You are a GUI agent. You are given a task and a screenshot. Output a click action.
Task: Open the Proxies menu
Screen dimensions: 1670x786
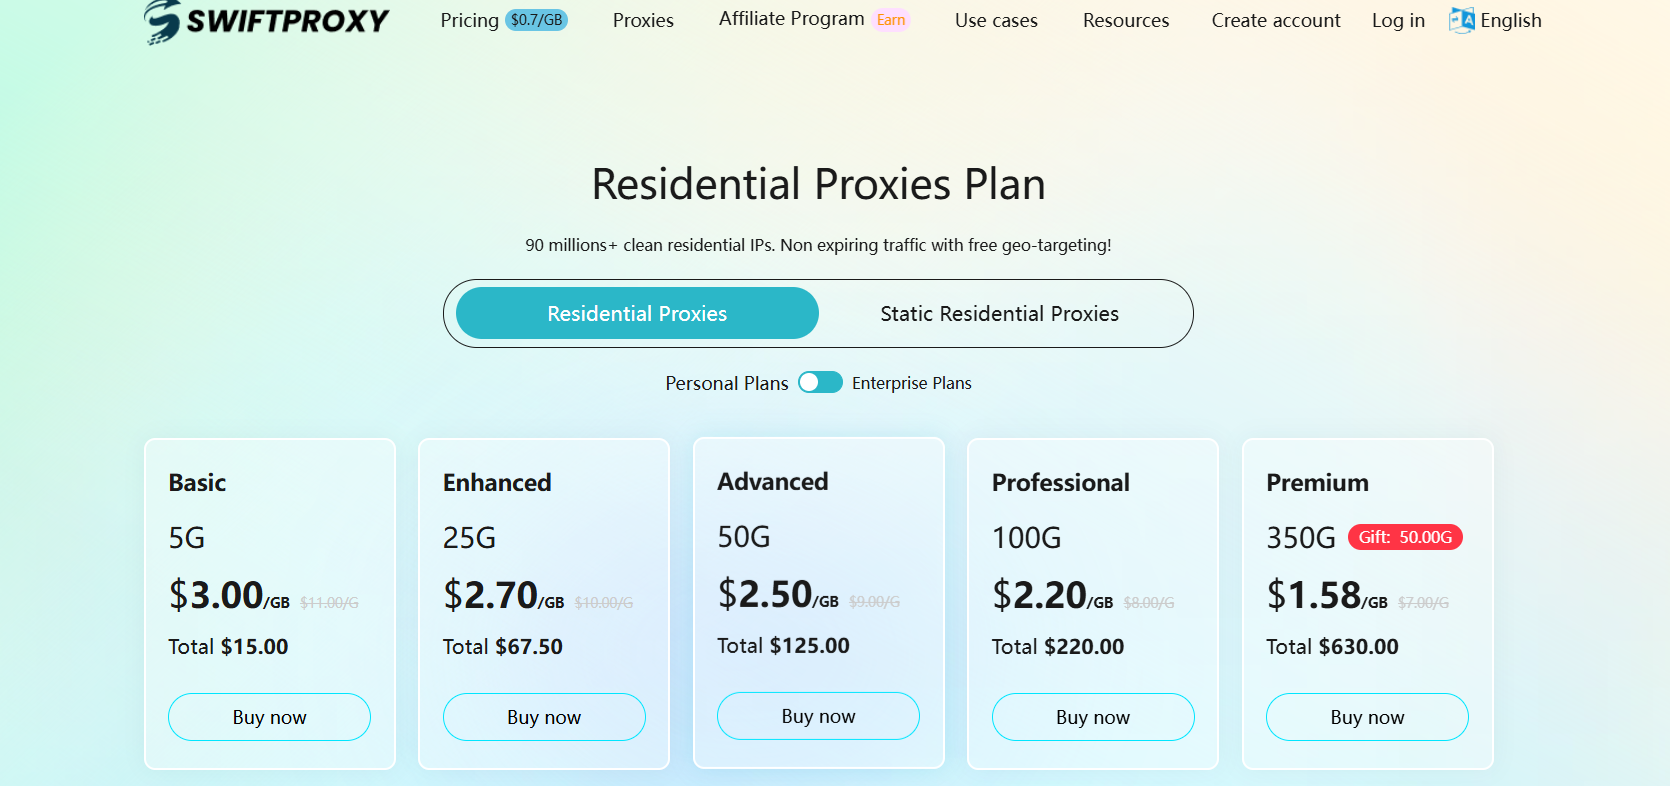click(x=643, y=20)
